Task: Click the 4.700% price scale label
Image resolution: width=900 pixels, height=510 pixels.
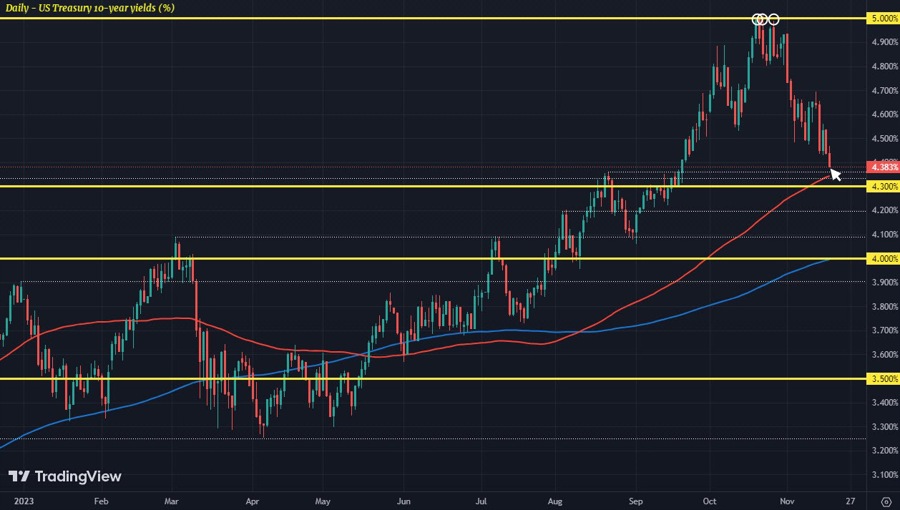Action: click(884, 90)
